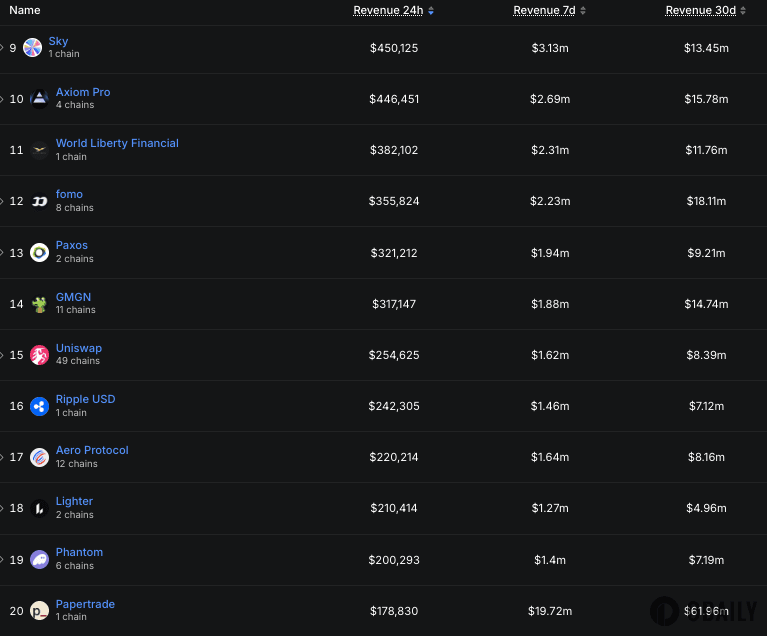The image size is (767, 636).
Task: Expand the Axiom Pro row chevron
Action: coord(1,99)
